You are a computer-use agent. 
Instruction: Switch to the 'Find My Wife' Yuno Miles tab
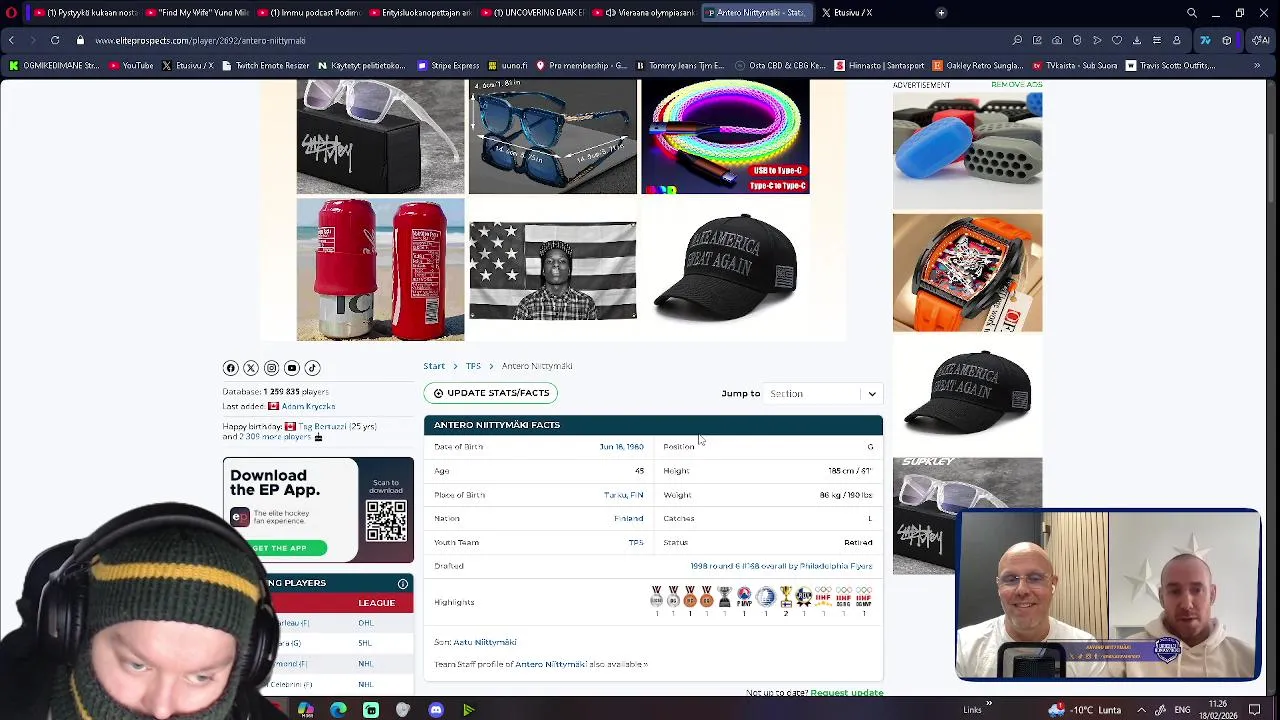click(x=196, y=13)
